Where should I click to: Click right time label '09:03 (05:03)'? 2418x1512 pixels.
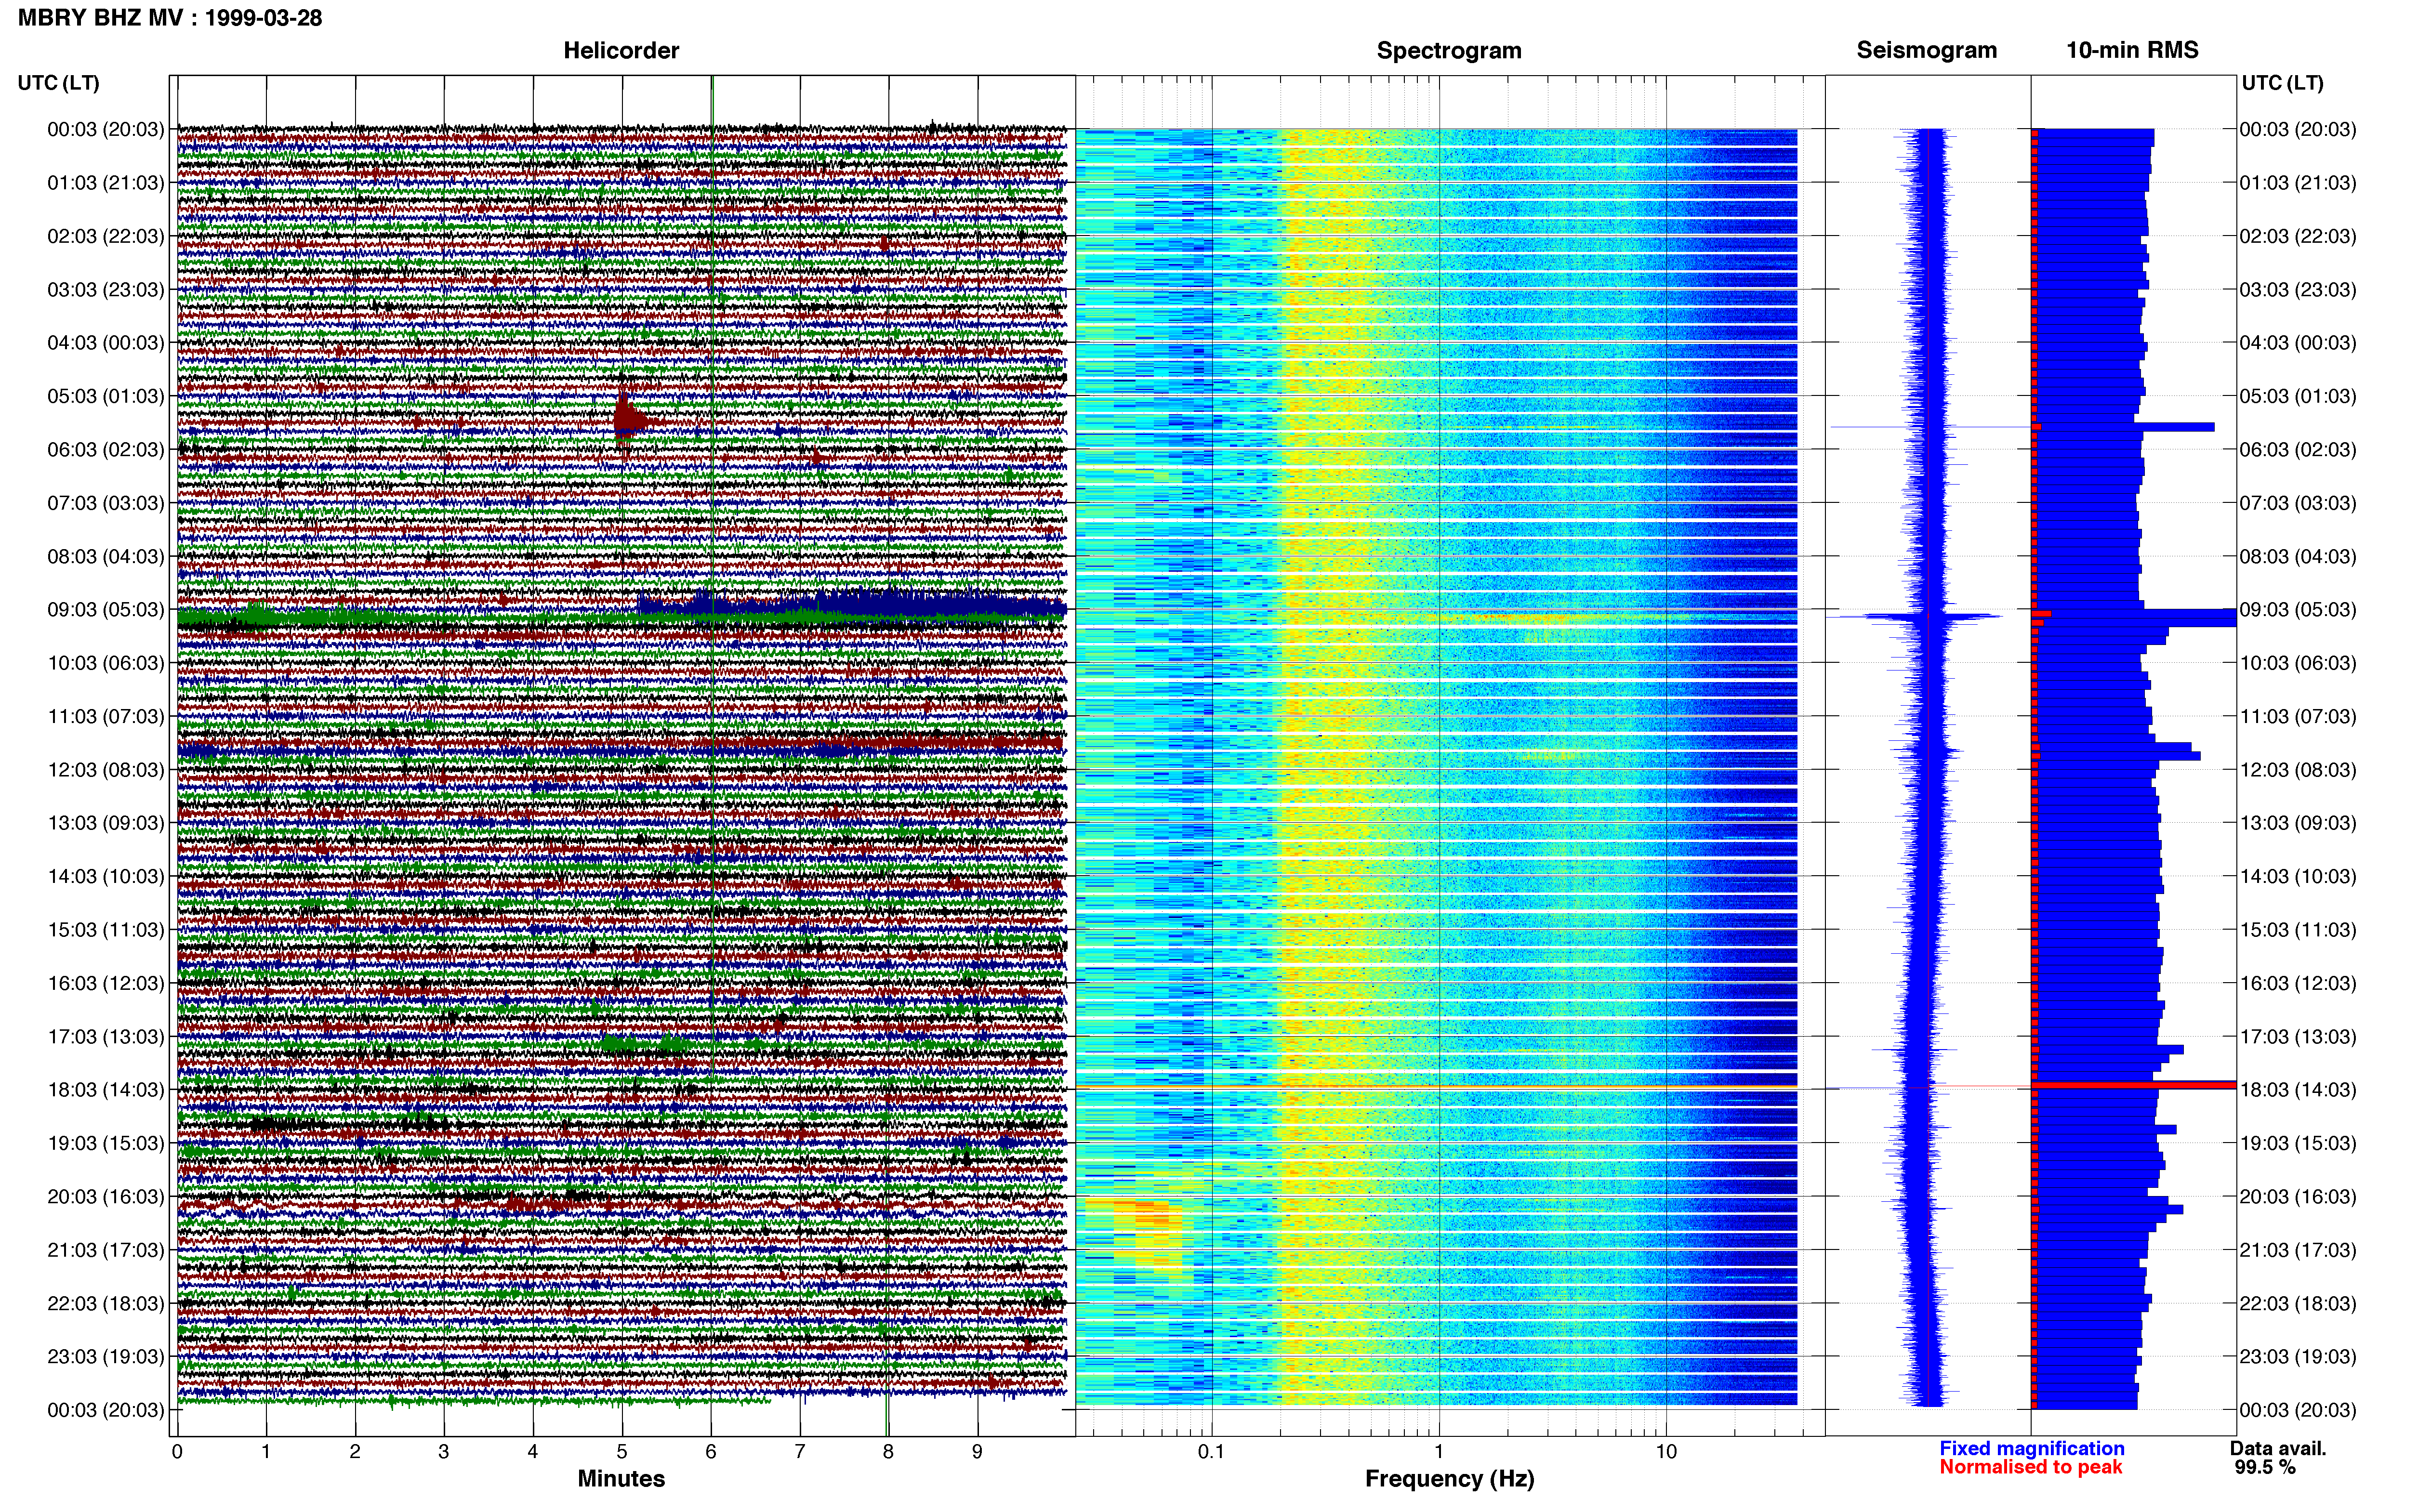click(x=2297, y=609)
